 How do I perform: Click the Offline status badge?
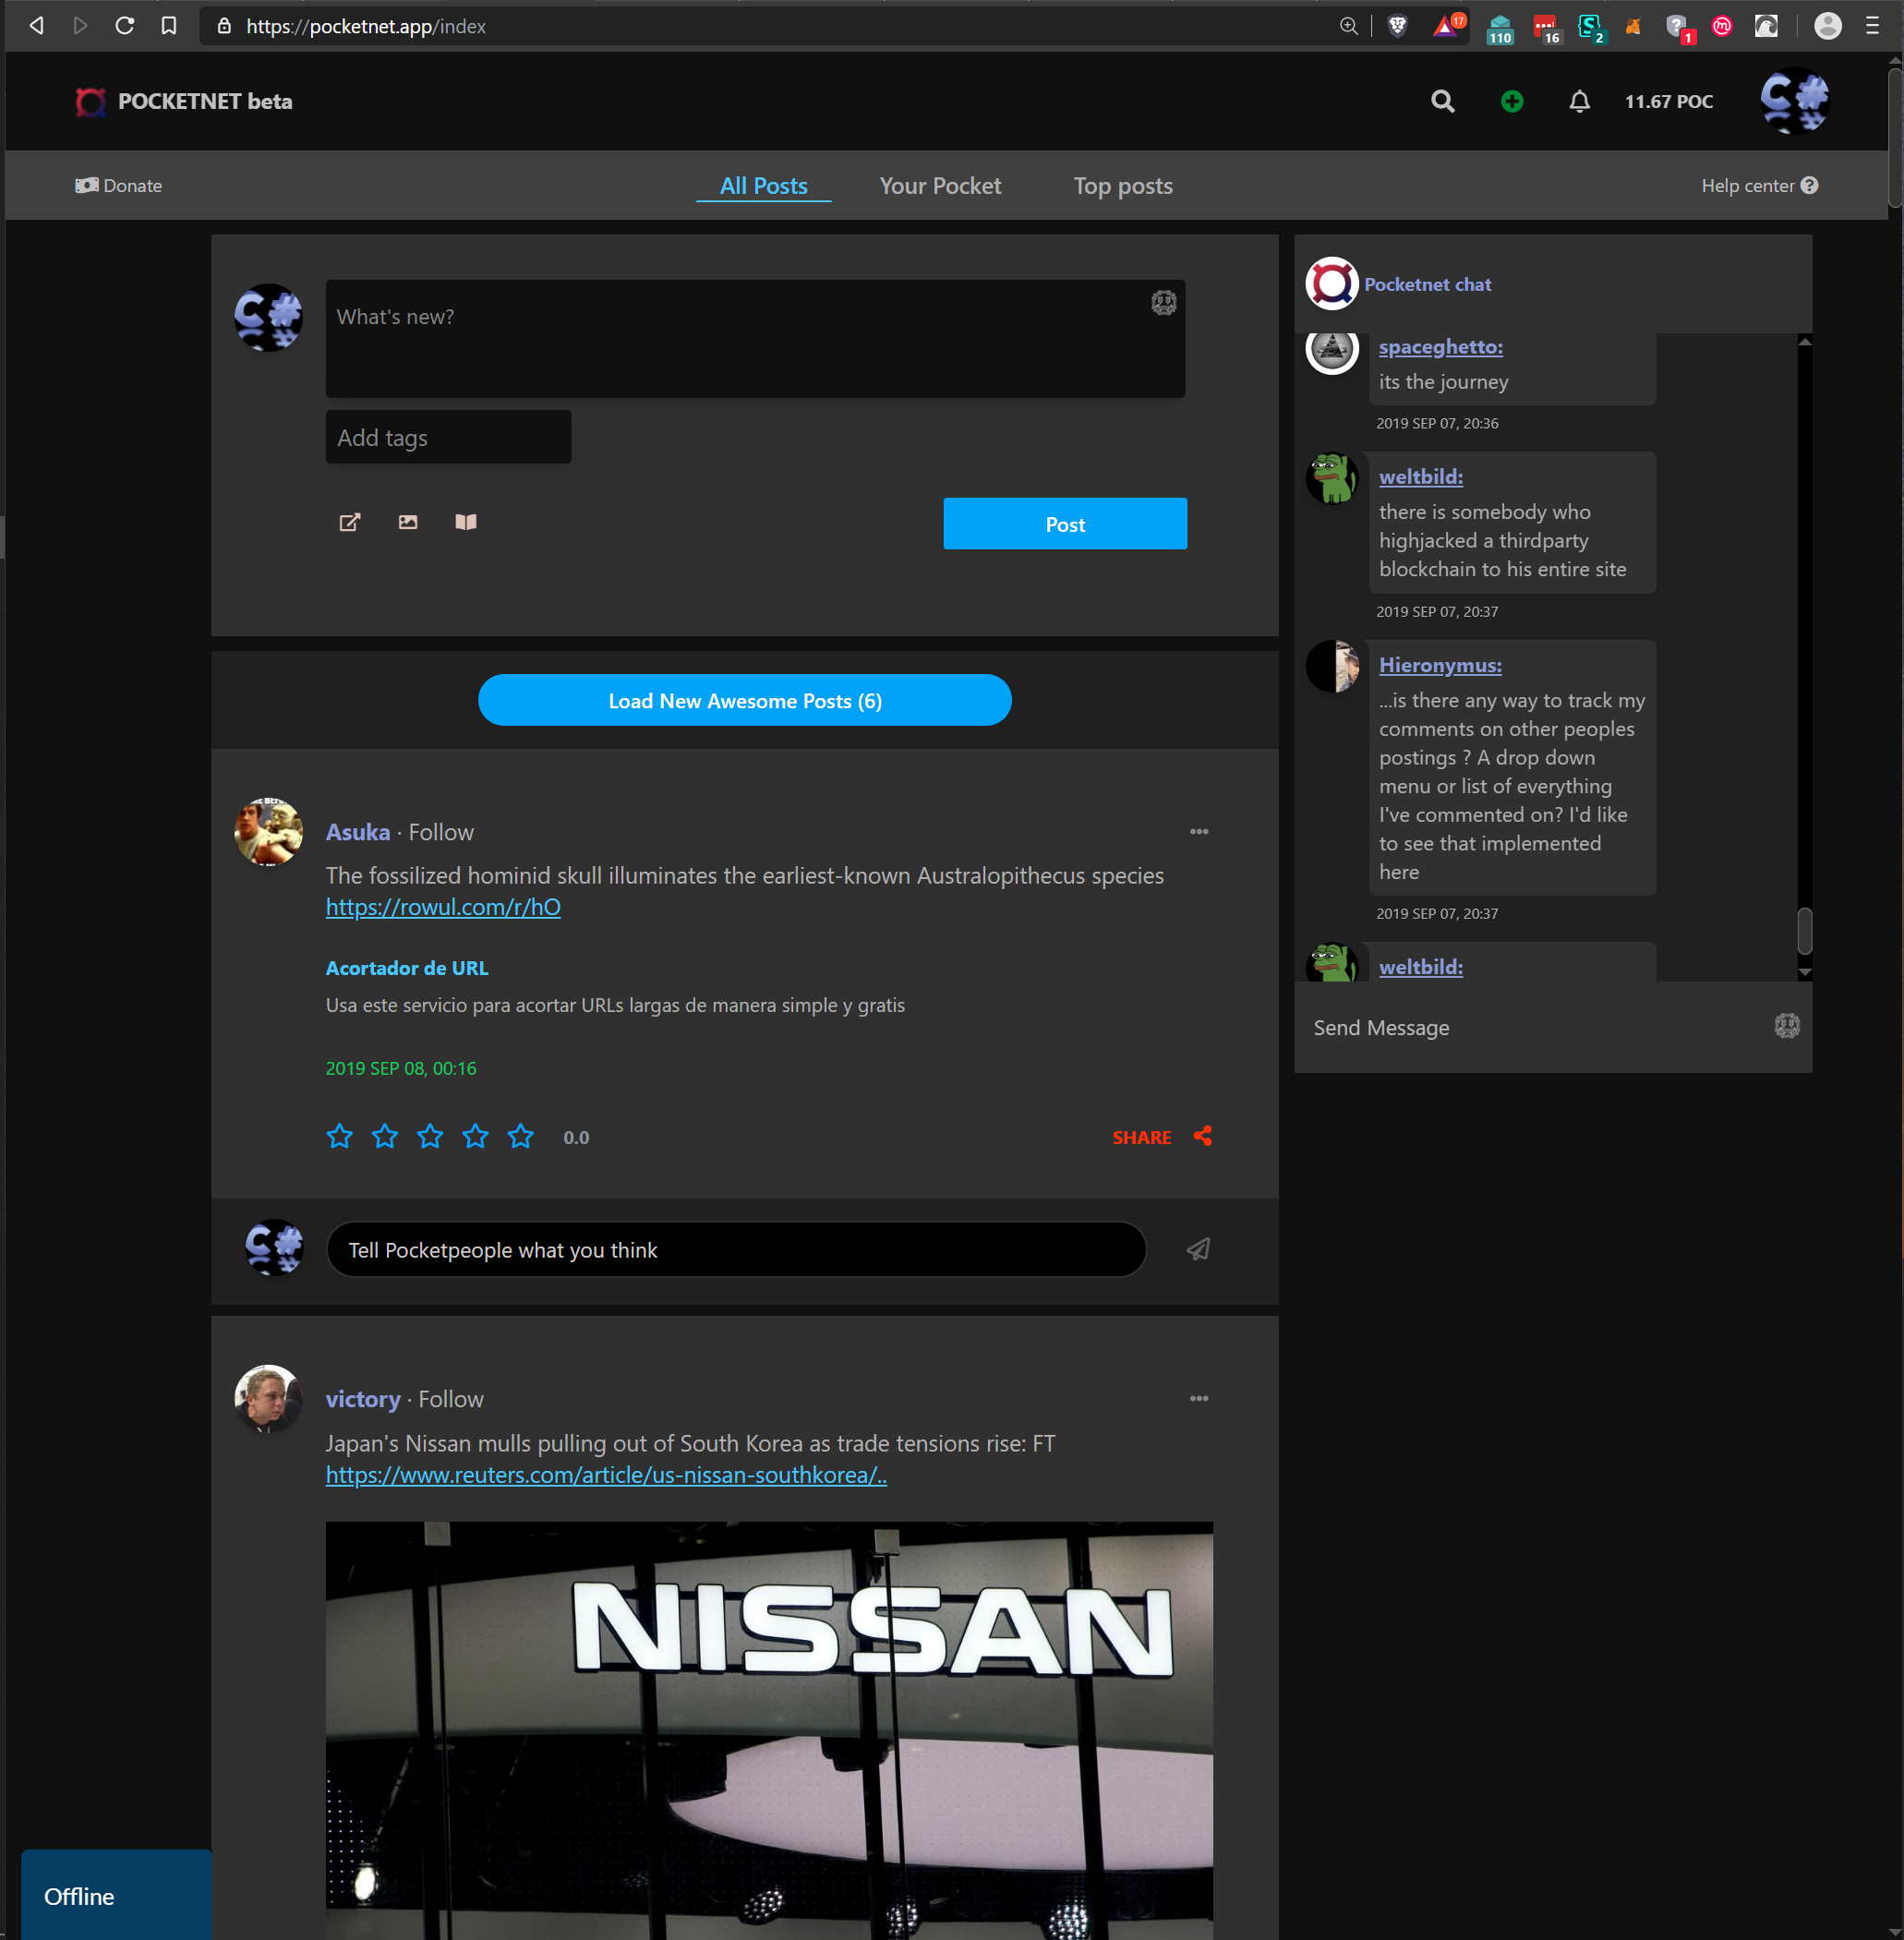point(116,1895)
